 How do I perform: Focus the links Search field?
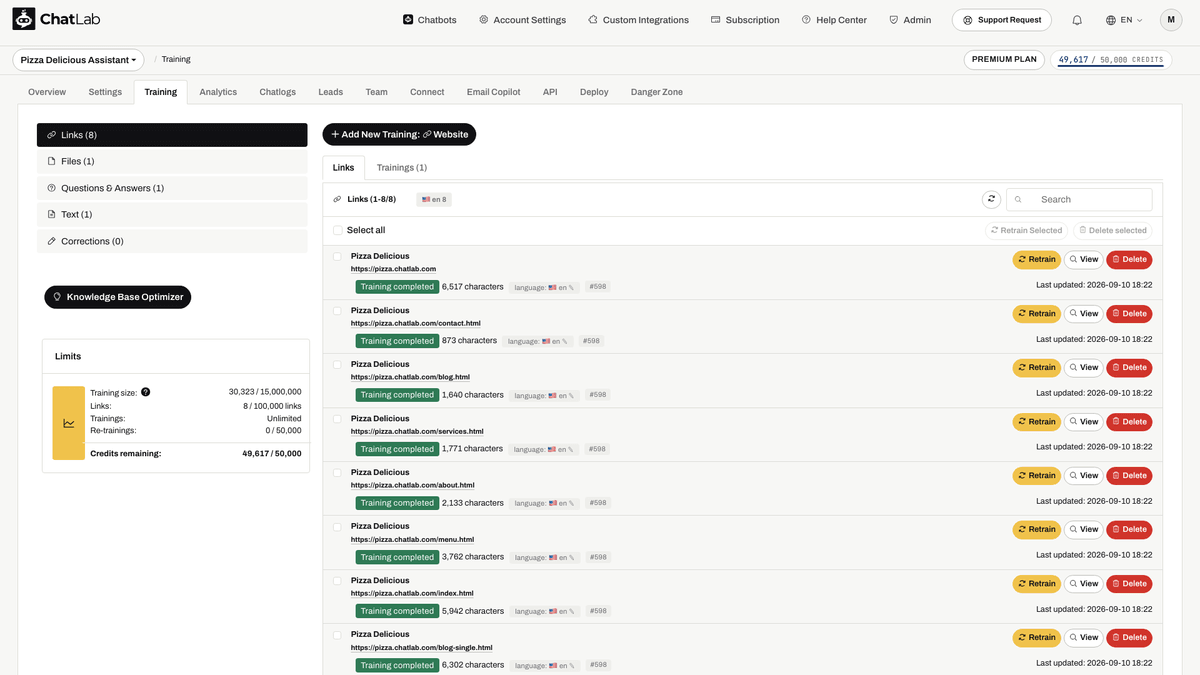(x=1079, y=199)
